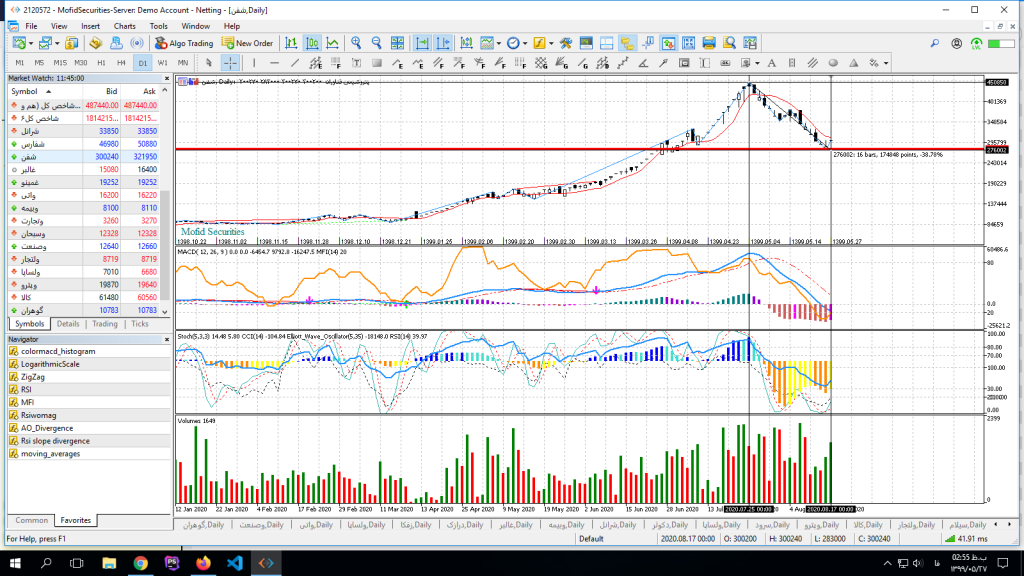Click the zoom out magnifier icon
The image size is (1024, 576).
[377, 43]
